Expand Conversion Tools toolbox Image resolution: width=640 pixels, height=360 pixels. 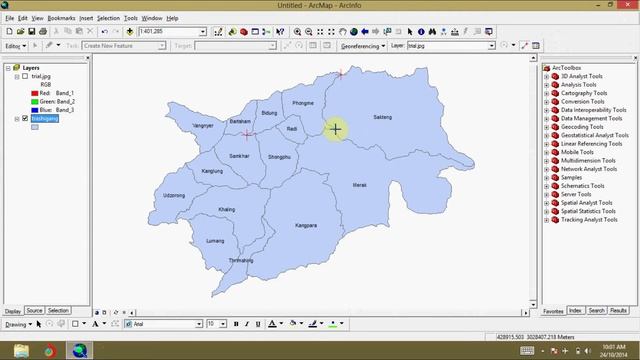point(547,102)
